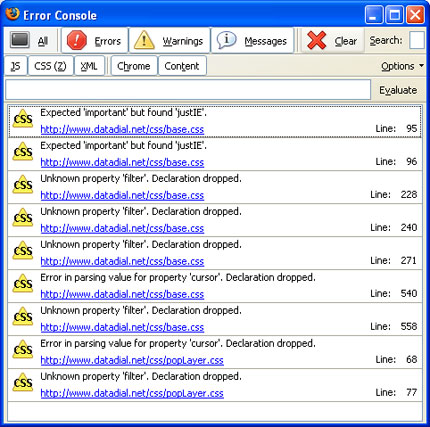The height and width of the screenshot is (427, 430).
Task: Show all console entries with the All button
Action: pos(31,41)
